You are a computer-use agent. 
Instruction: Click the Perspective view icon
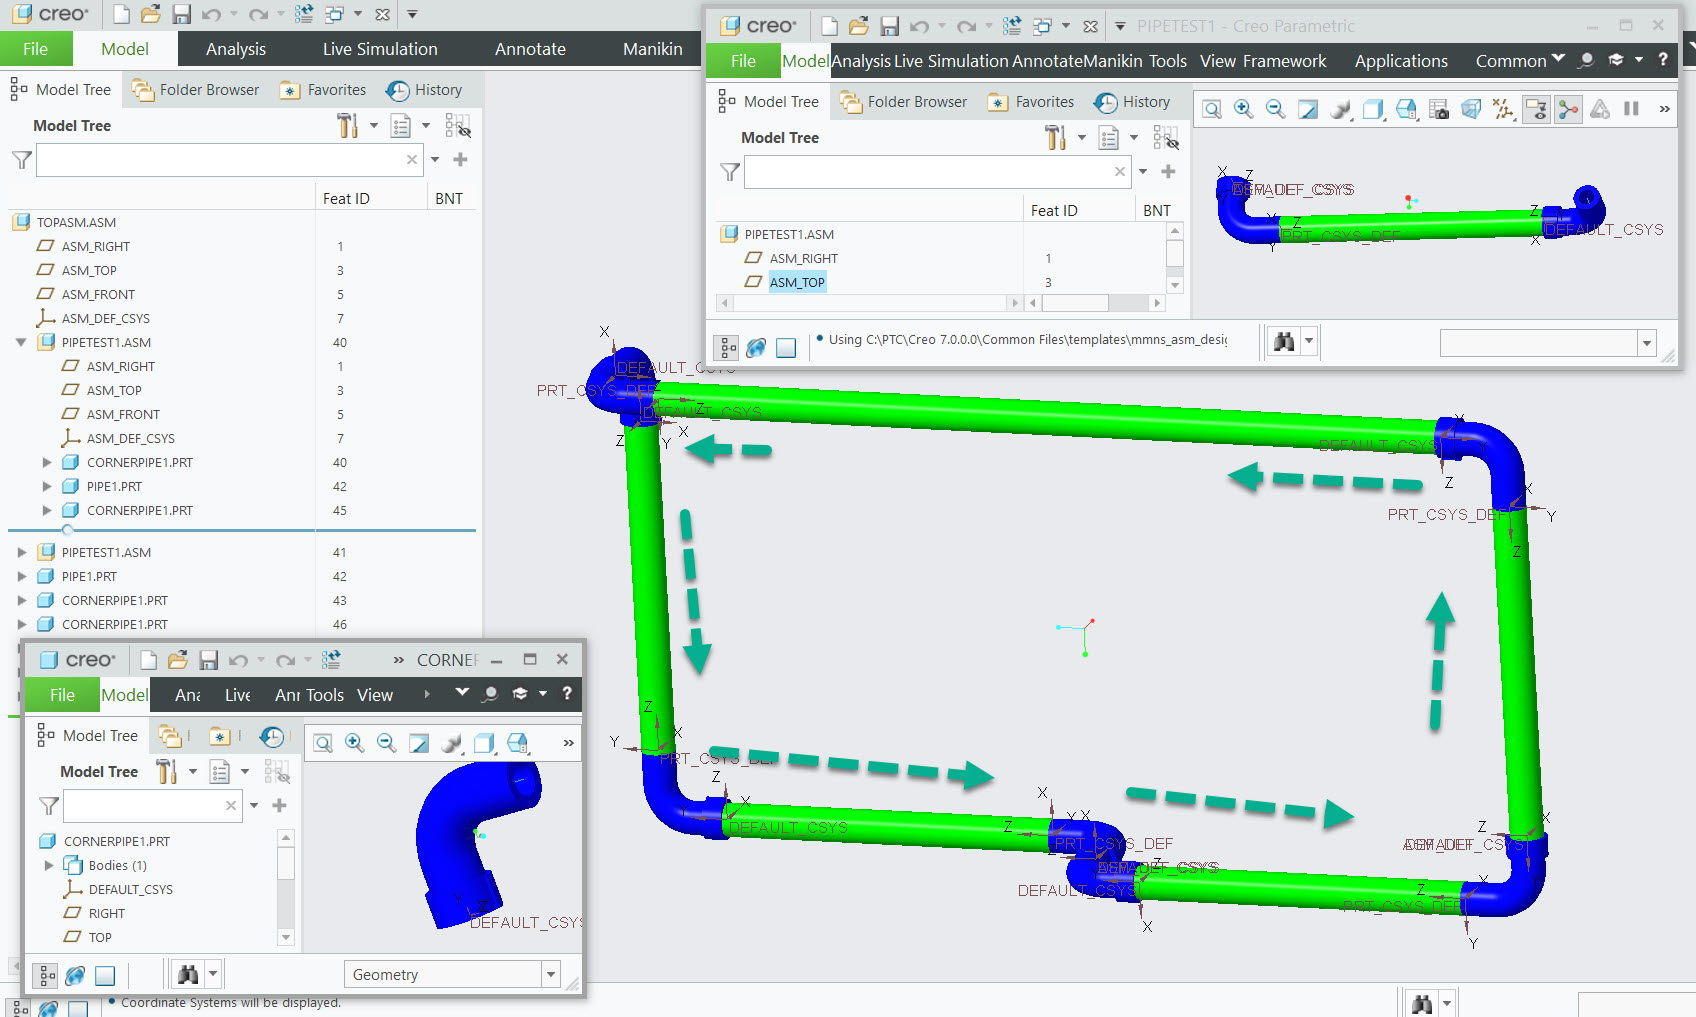point(1471,109)
